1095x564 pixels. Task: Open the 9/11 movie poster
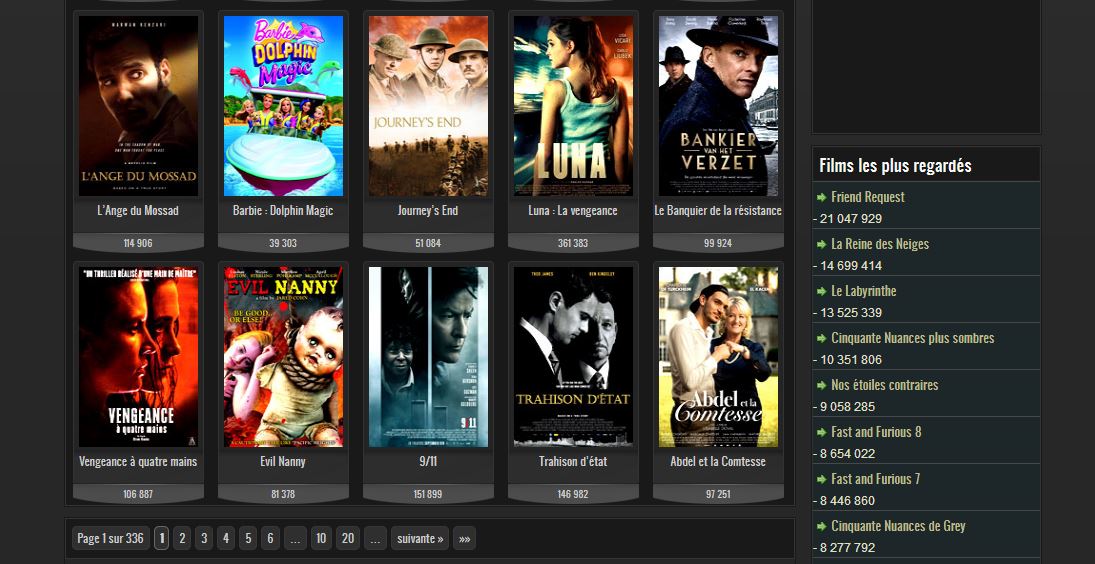(428, 357)
